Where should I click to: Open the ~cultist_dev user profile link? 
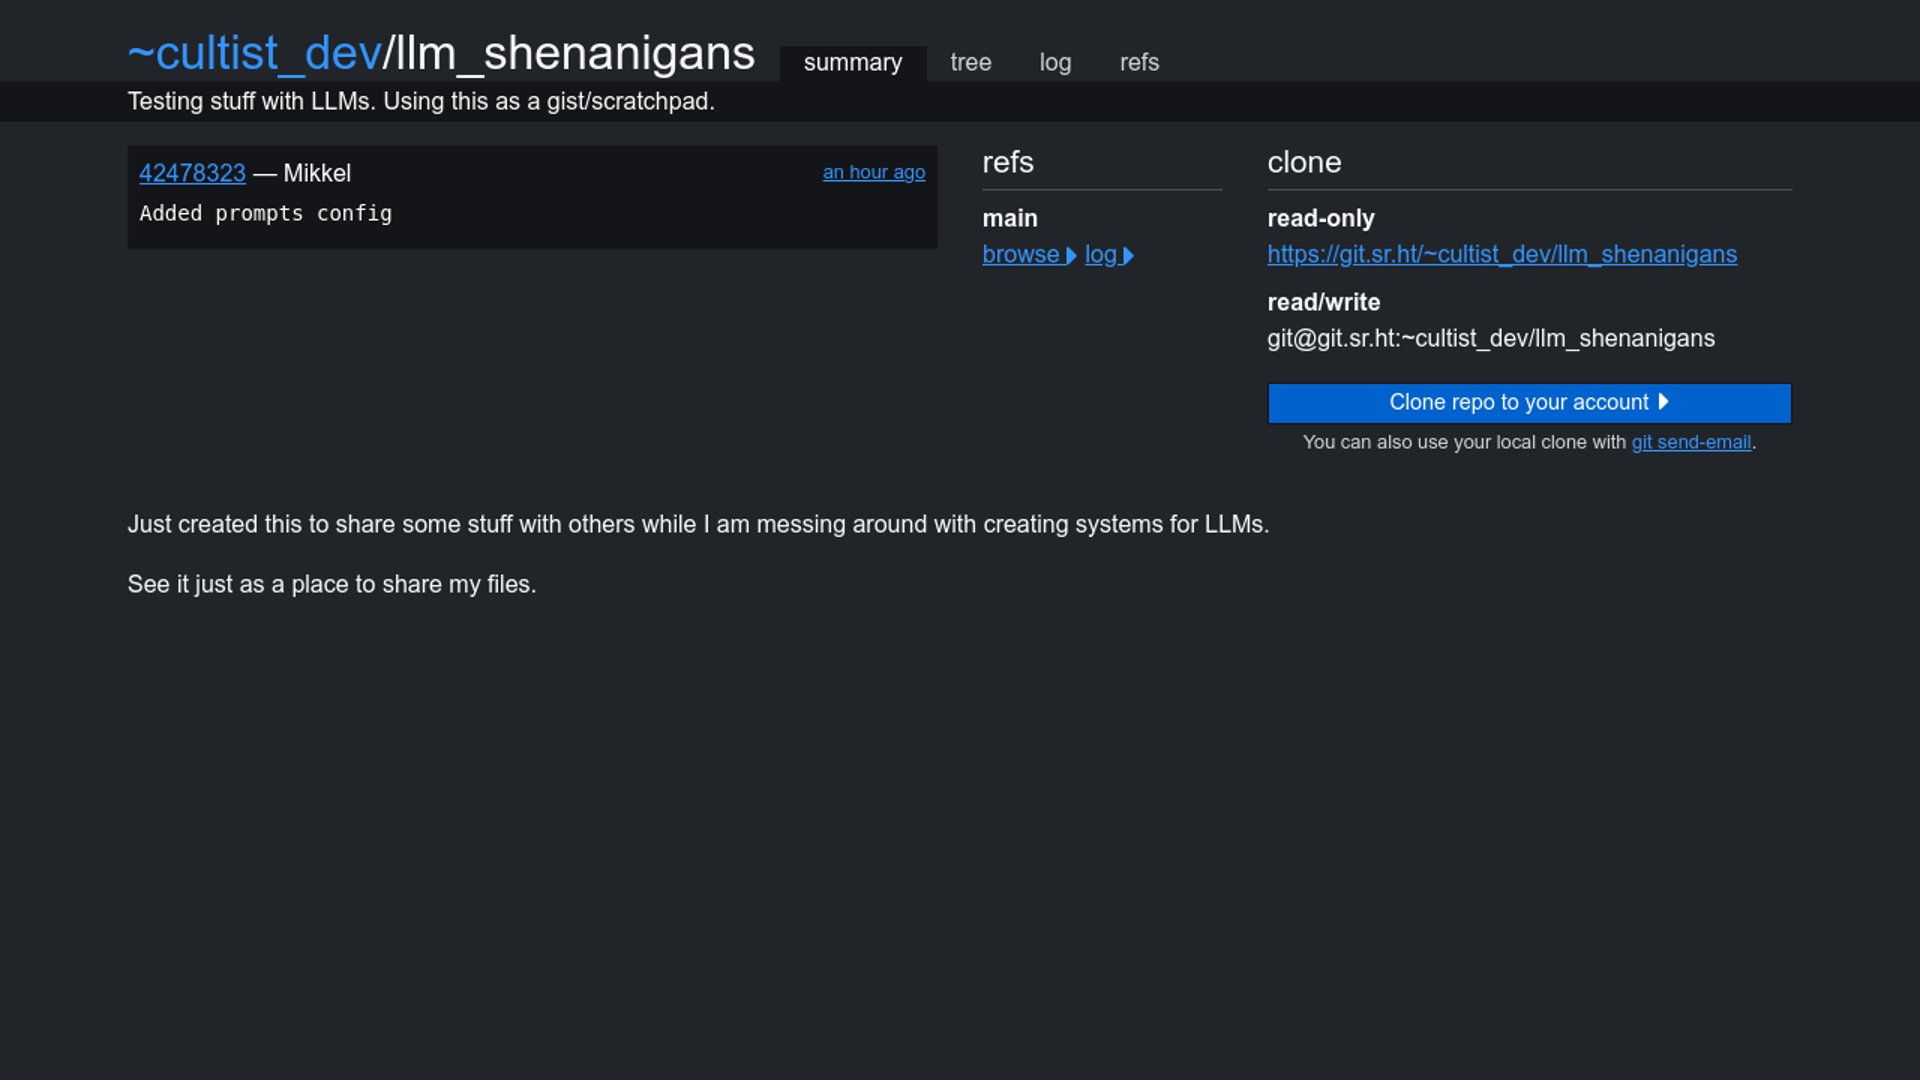(254, 54)
